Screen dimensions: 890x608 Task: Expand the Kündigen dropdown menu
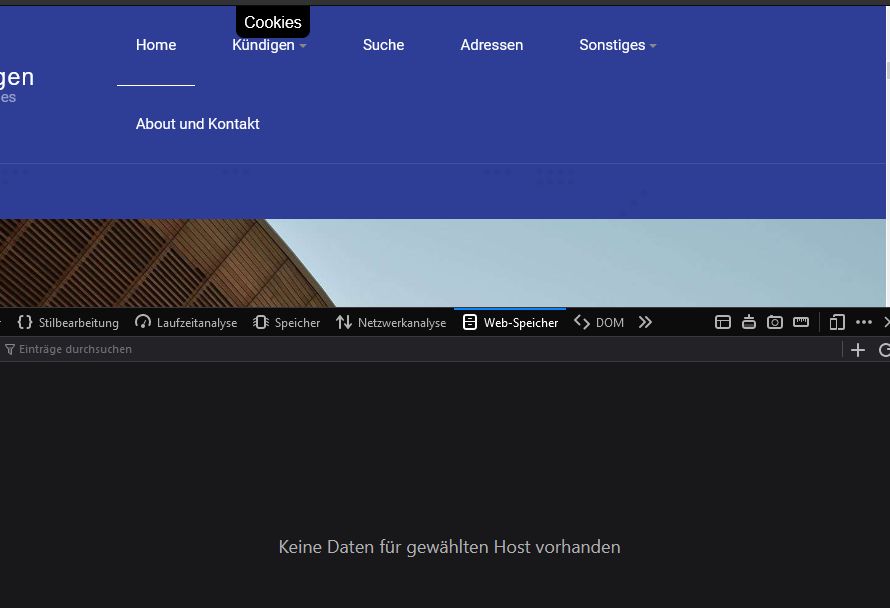(269, 45)
